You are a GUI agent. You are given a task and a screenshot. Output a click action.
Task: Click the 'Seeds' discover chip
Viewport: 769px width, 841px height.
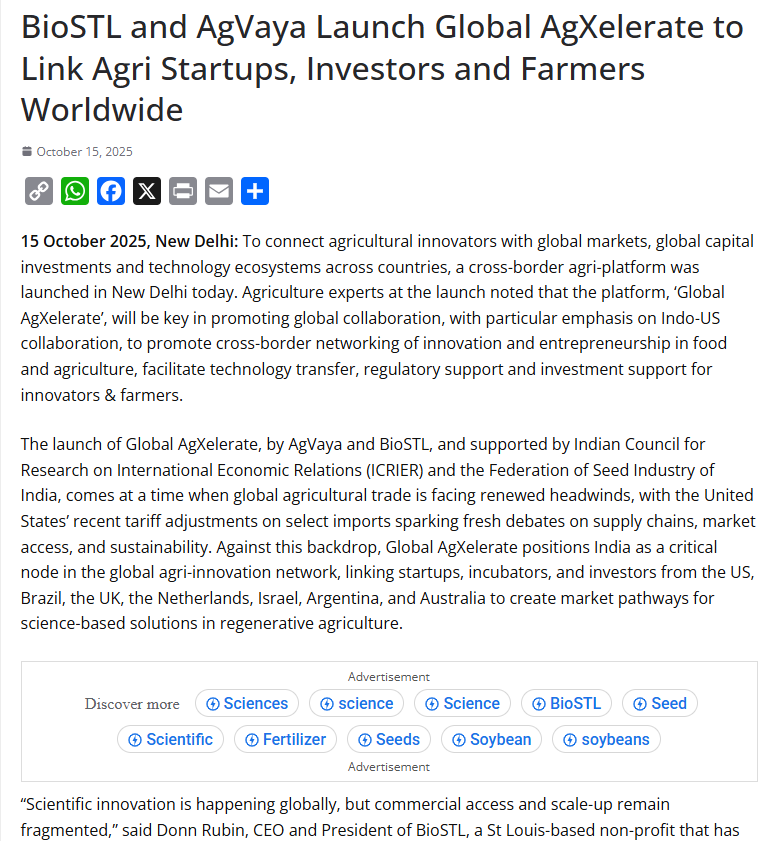pyautogui.click(x=388, y=739)
